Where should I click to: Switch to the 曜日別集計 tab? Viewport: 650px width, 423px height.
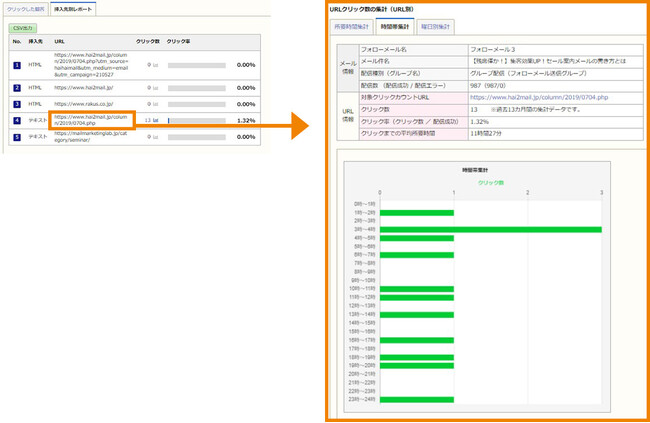(x=435, y=27)
